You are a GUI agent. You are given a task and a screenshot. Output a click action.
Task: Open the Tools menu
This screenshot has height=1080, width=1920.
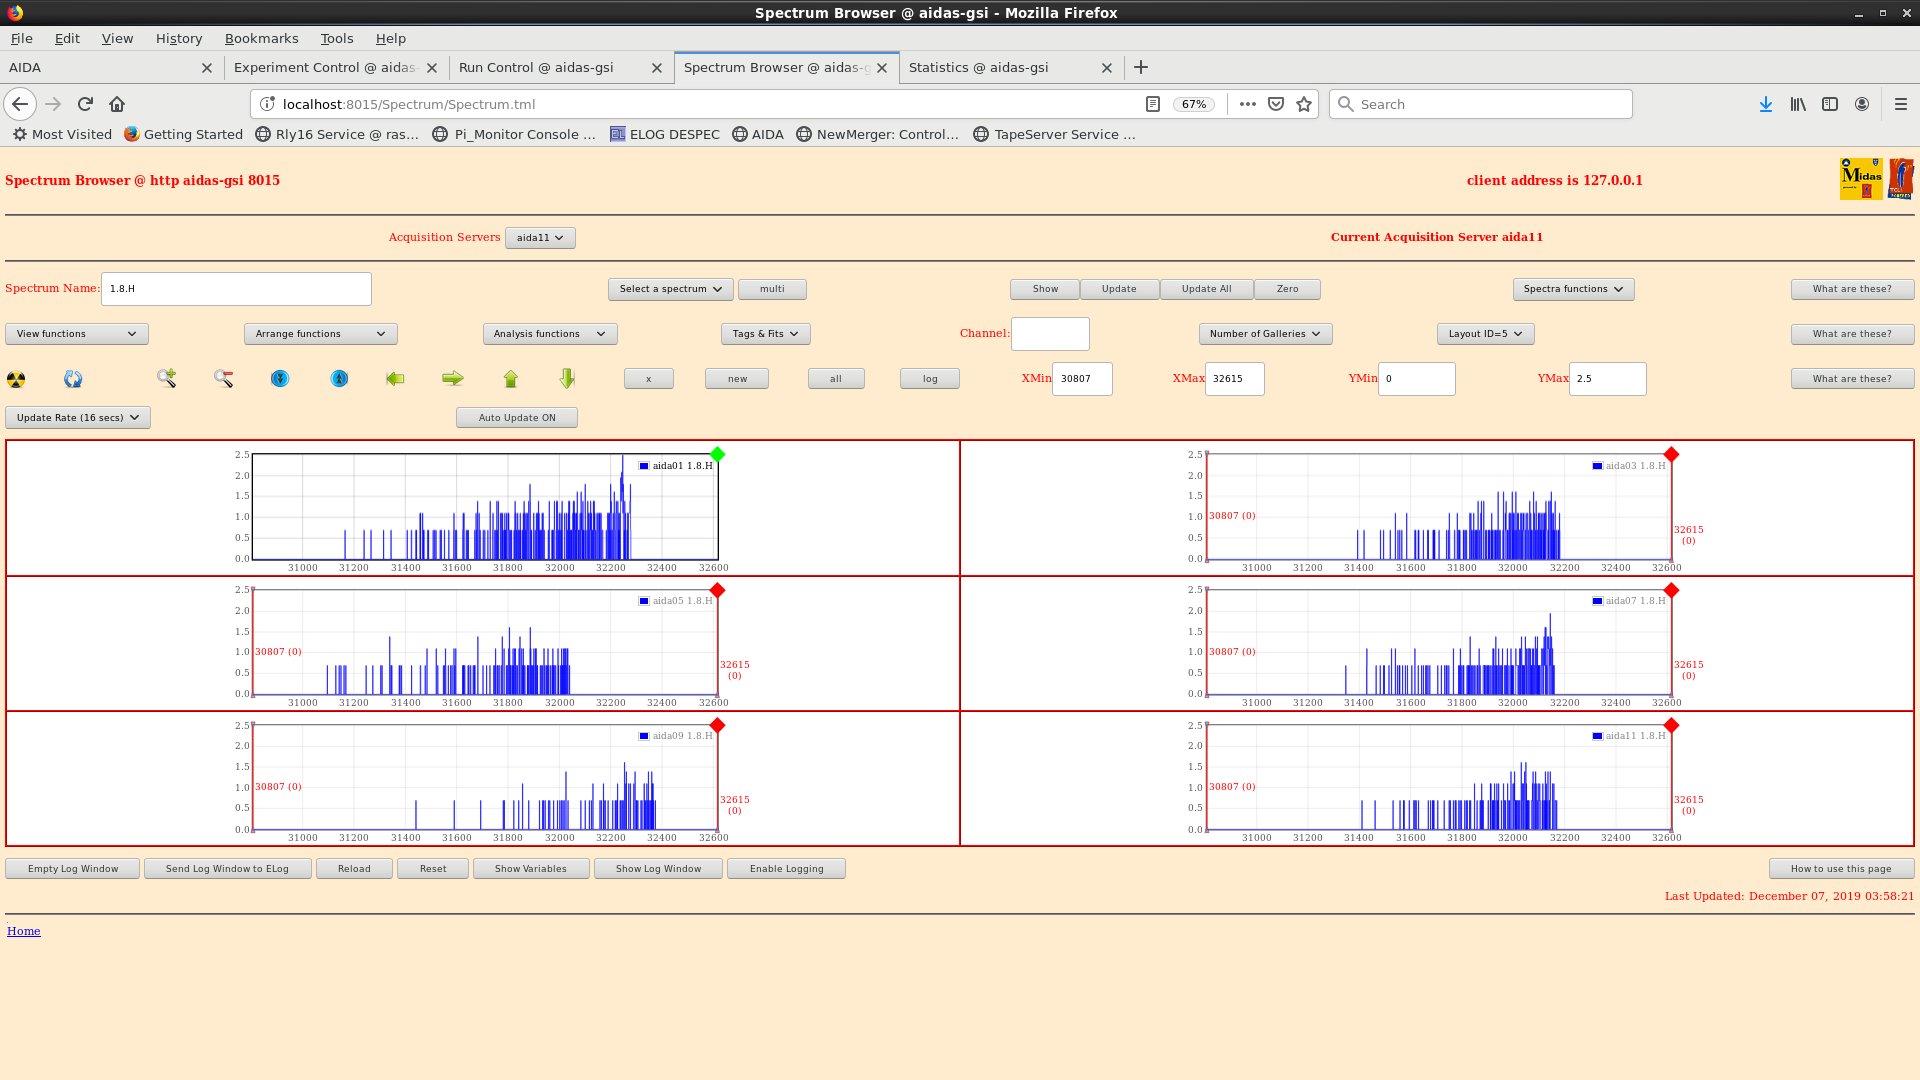(x=337, y=38)
